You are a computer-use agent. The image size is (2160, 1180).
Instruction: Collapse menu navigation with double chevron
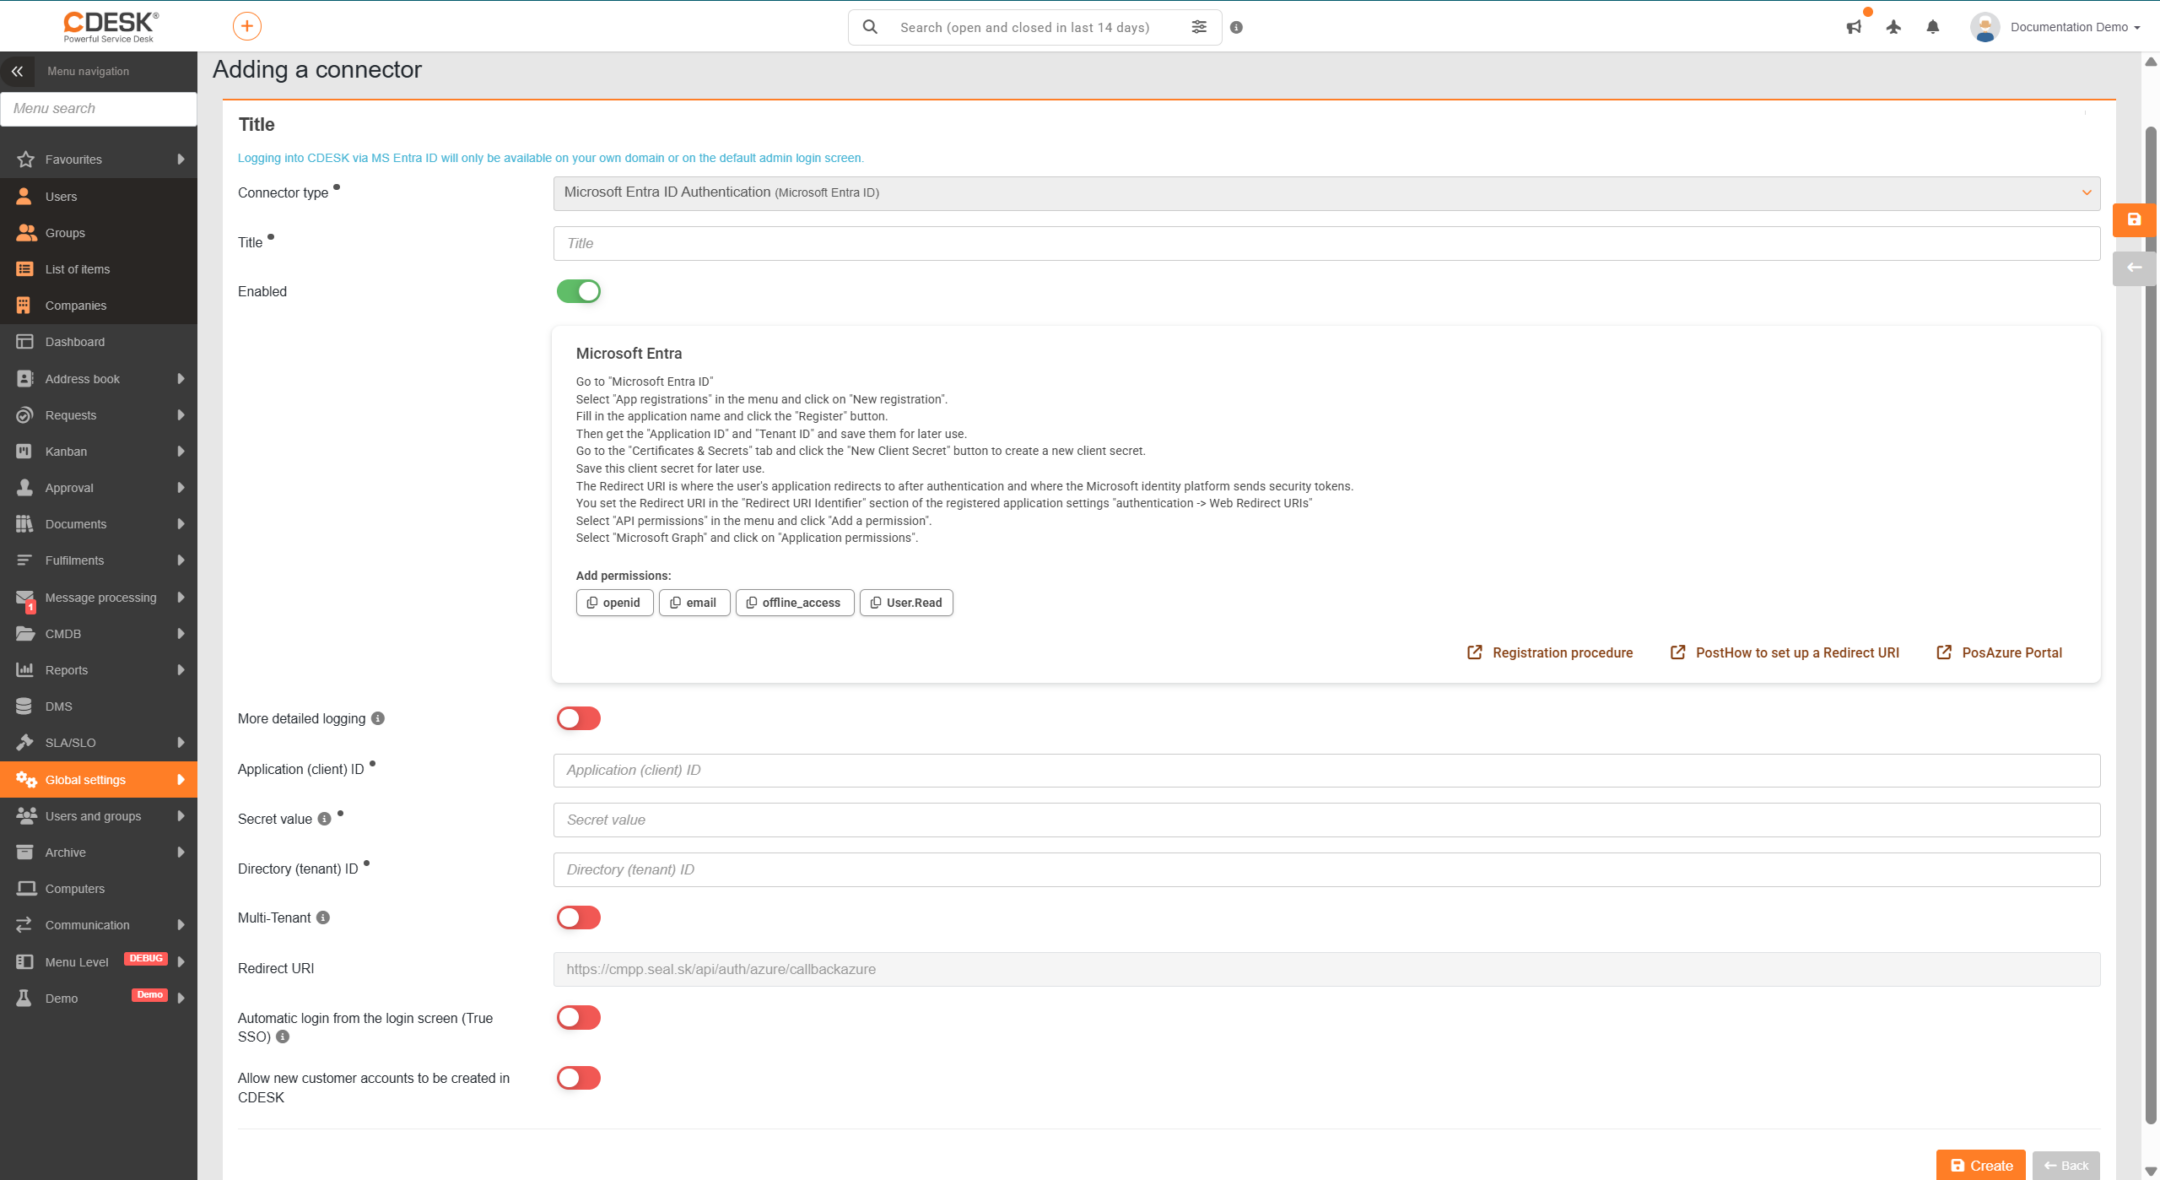(17, 71)
